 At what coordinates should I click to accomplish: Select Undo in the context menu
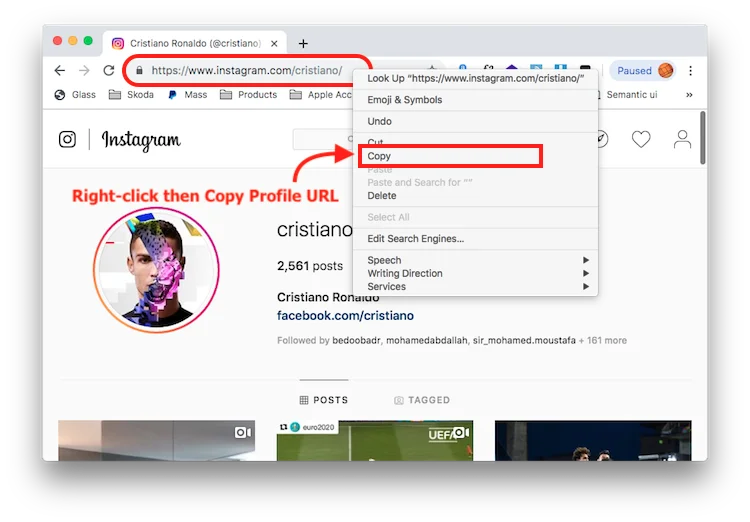tap(475, 121)
